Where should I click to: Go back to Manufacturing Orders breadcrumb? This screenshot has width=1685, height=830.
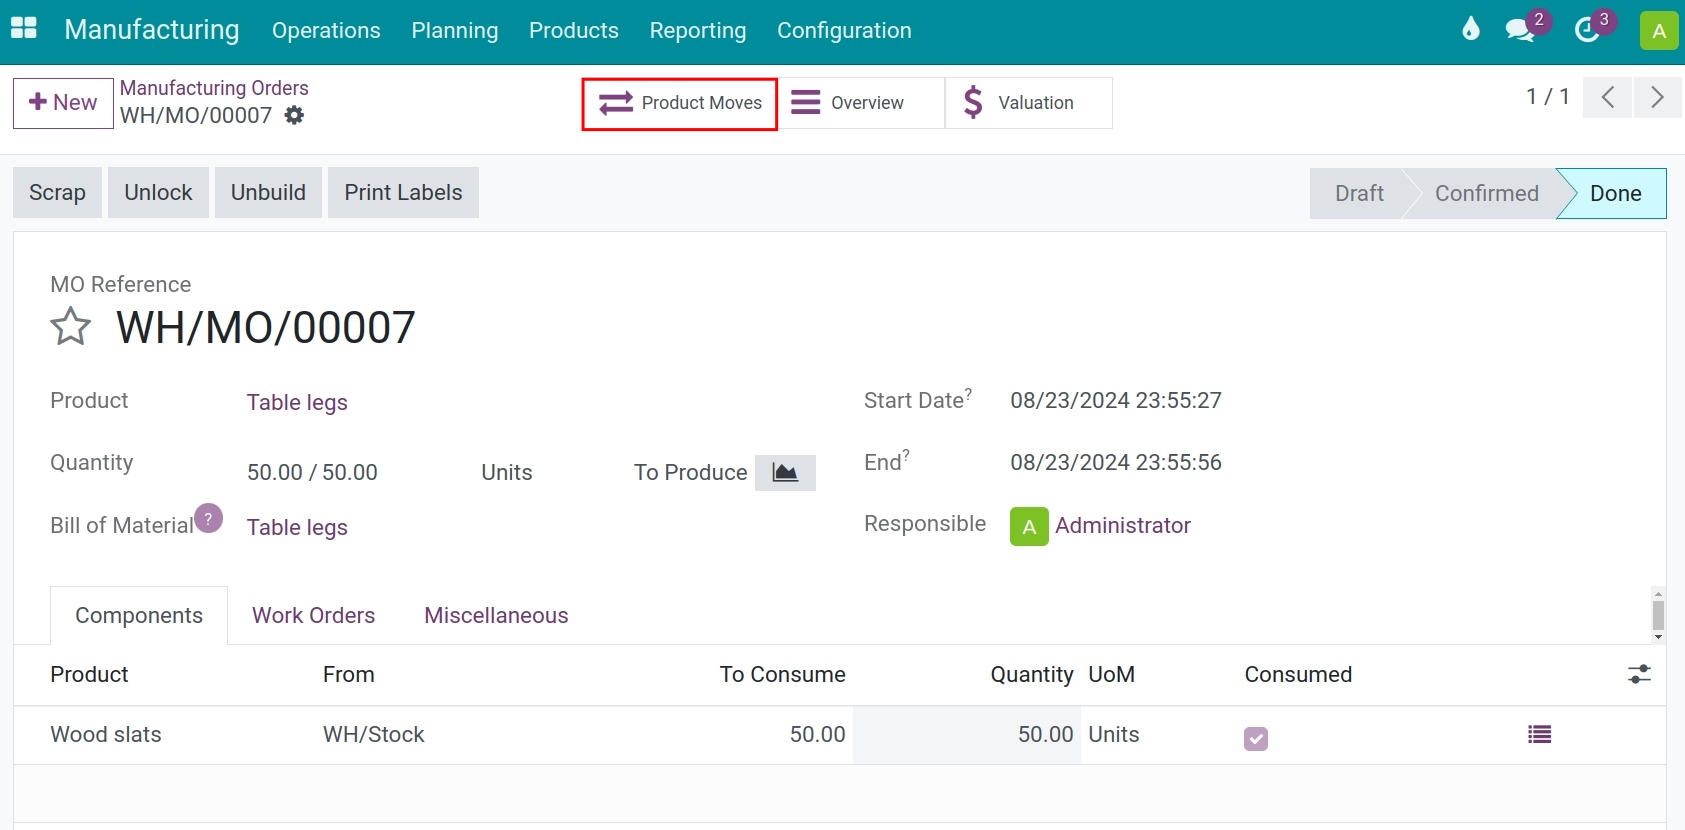tap(214, 88)
